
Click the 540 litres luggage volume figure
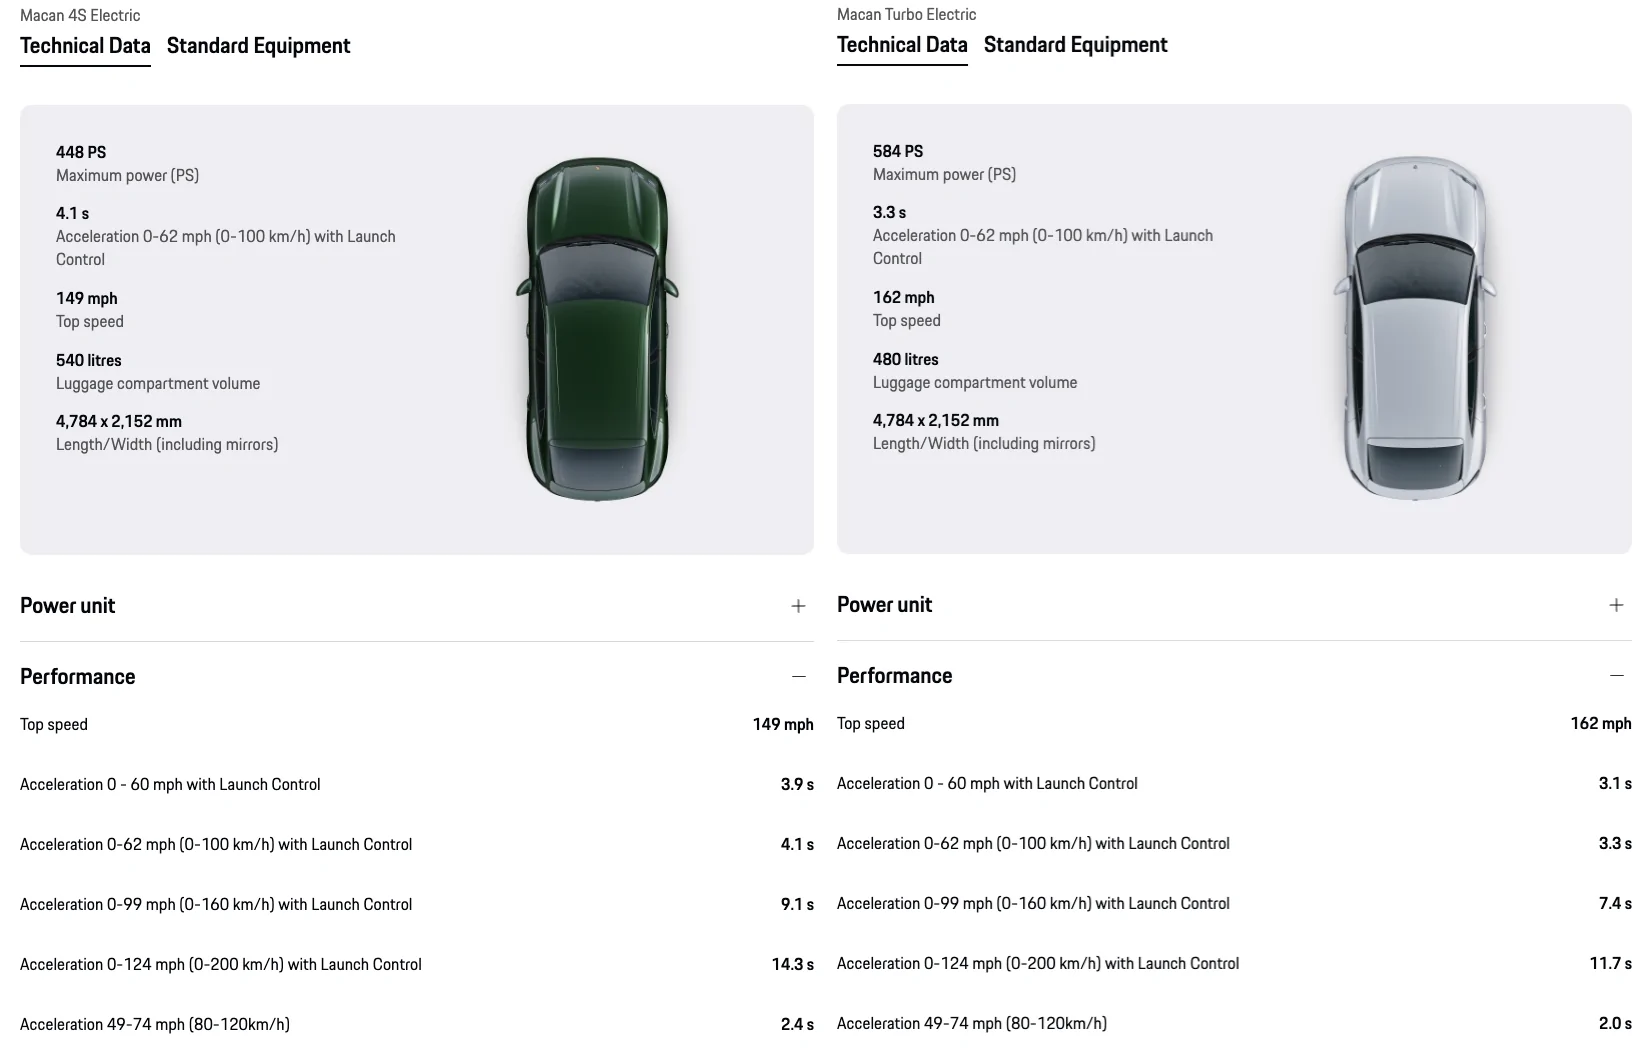pyautogui.click(x=89, y=360)
